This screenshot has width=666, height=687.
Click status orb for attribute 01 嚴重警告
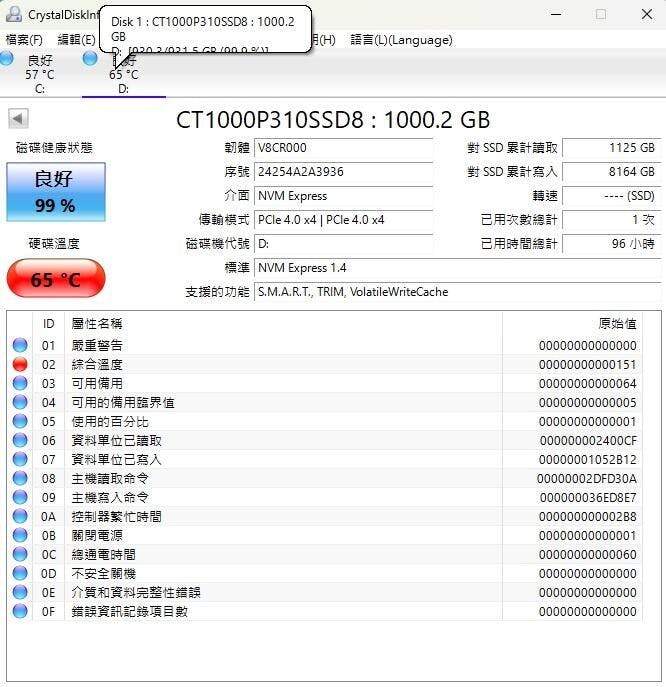pyautogui.click(x=20, y=345)
